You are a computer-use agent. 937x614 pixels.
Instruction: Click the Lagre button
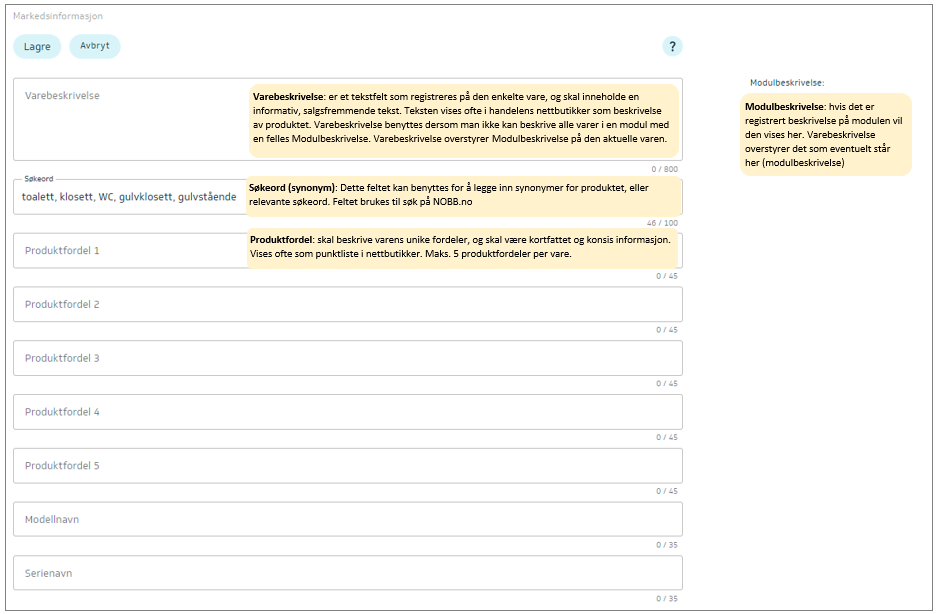[37, 46]
